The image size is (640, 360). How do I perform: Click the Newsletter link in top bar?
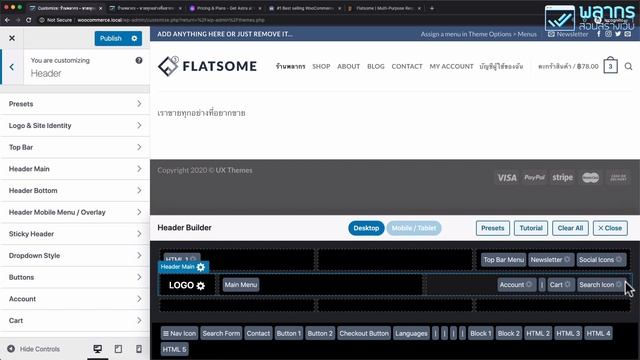pyautogui.click(x=568, y=34)
